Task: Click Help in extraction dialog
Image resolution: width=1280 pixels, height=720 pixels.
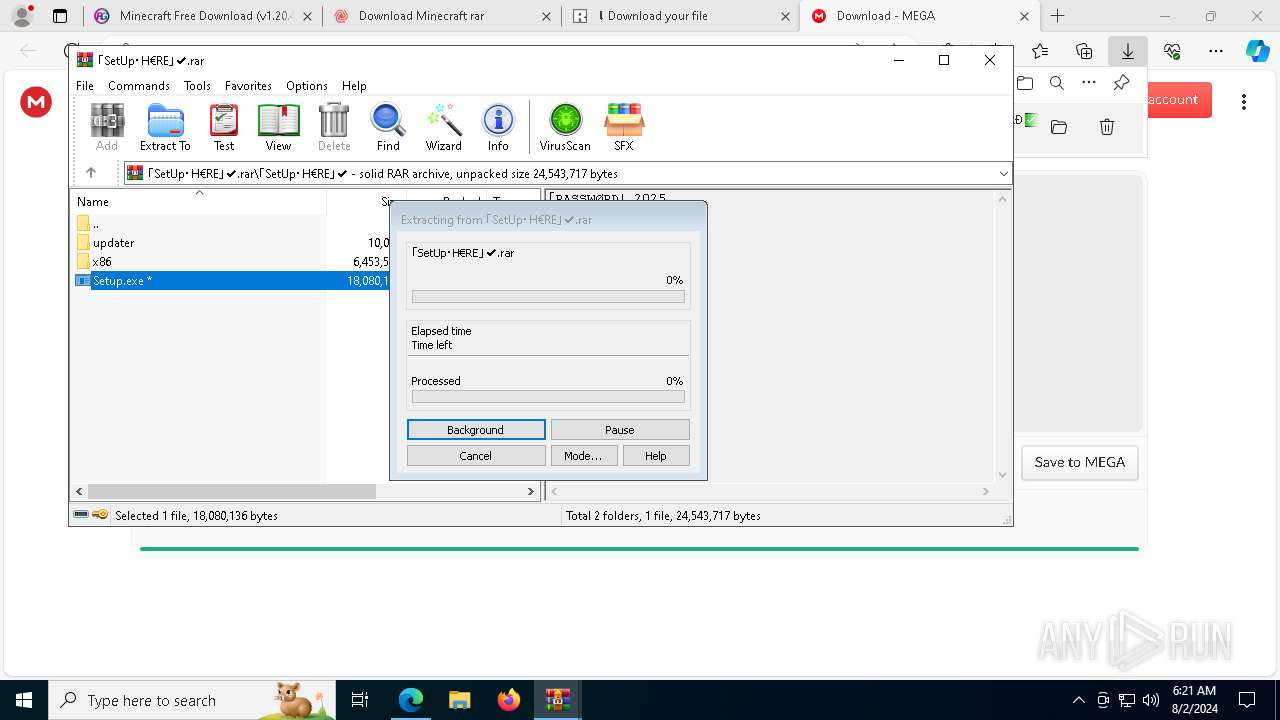Action: [x=656, y=456]
